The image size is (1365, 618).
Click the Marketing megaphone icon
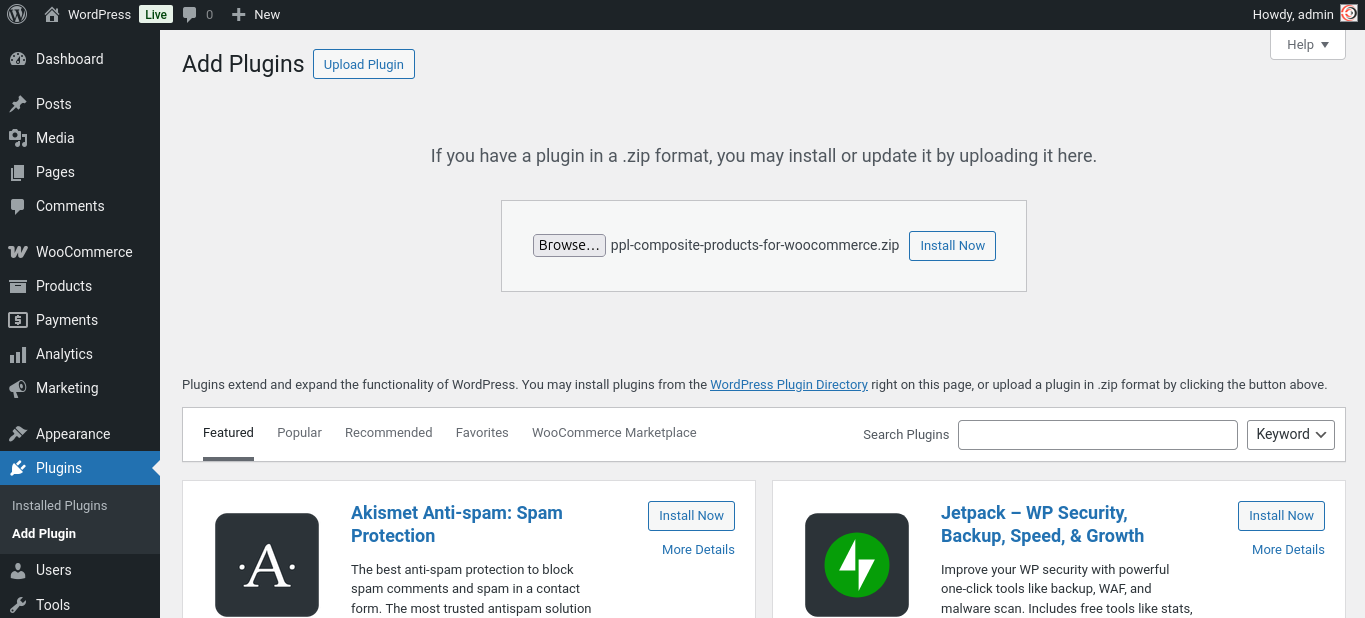17,388
